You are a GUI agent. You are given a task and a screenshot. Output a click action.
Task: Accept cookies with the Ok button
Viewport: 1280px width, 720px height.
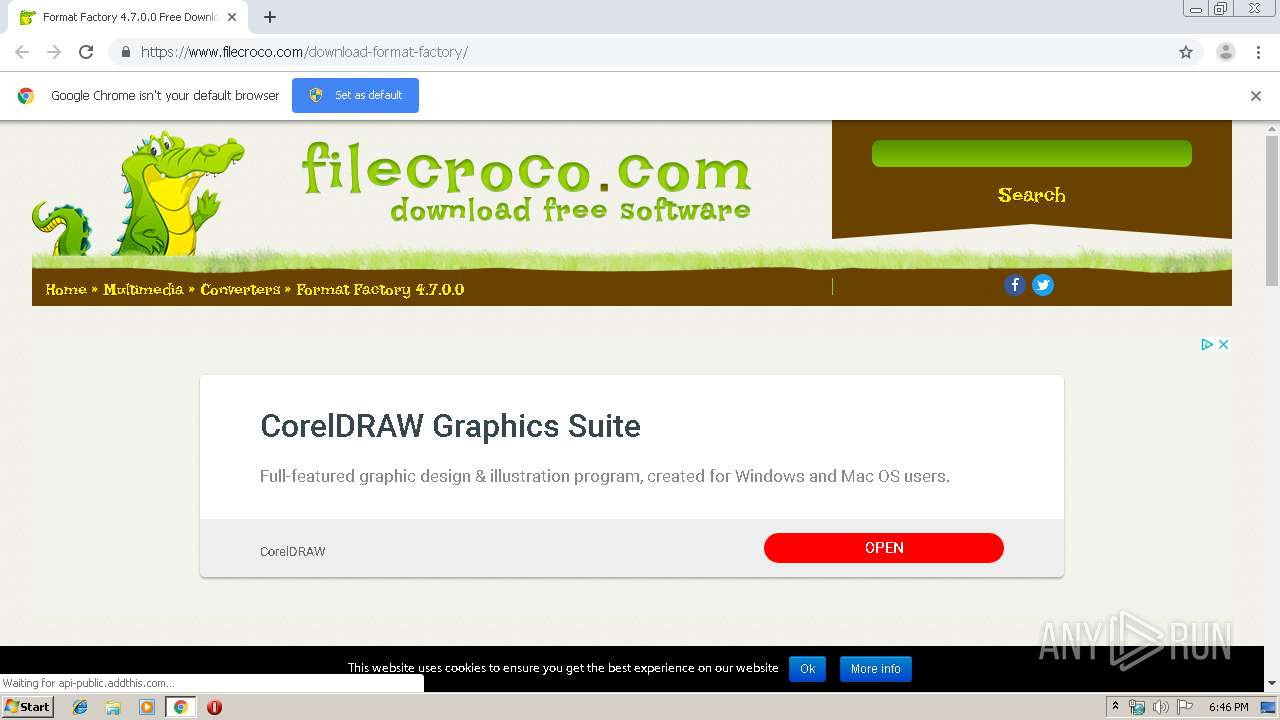pos(807,669)
